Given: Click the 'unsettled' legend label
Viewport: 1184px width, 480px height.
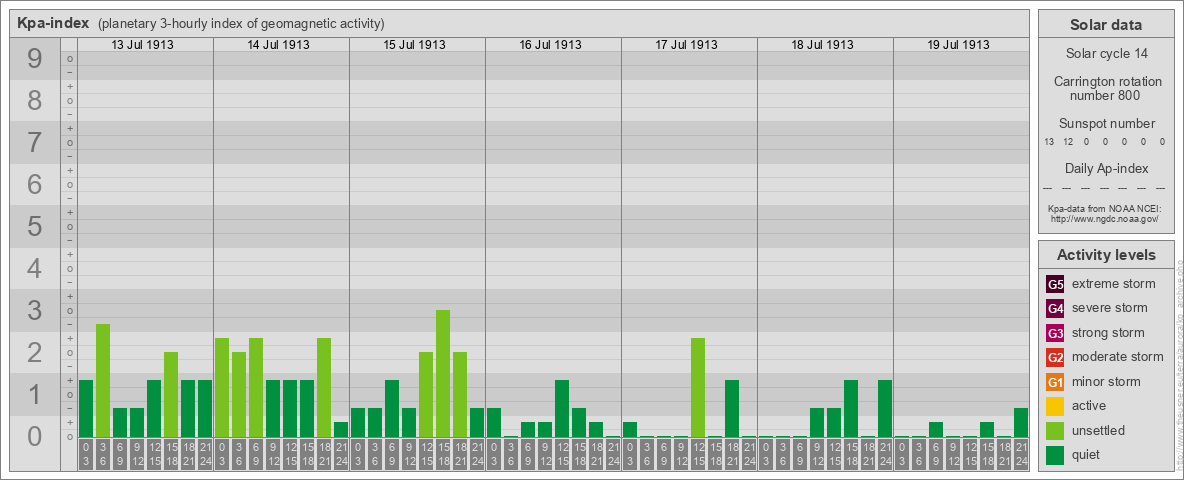Looking at the screenshot, I should (x=1099, y=431).
